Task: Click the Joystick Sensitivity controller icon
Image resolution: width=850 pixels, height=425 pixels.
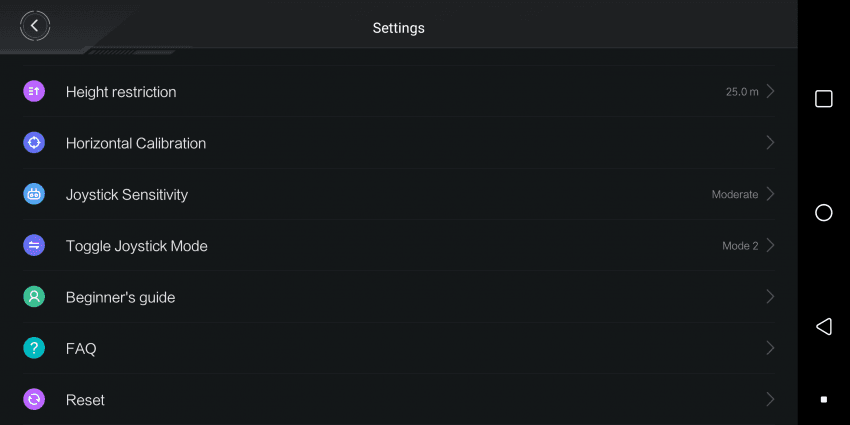Action: click(34, 194)
